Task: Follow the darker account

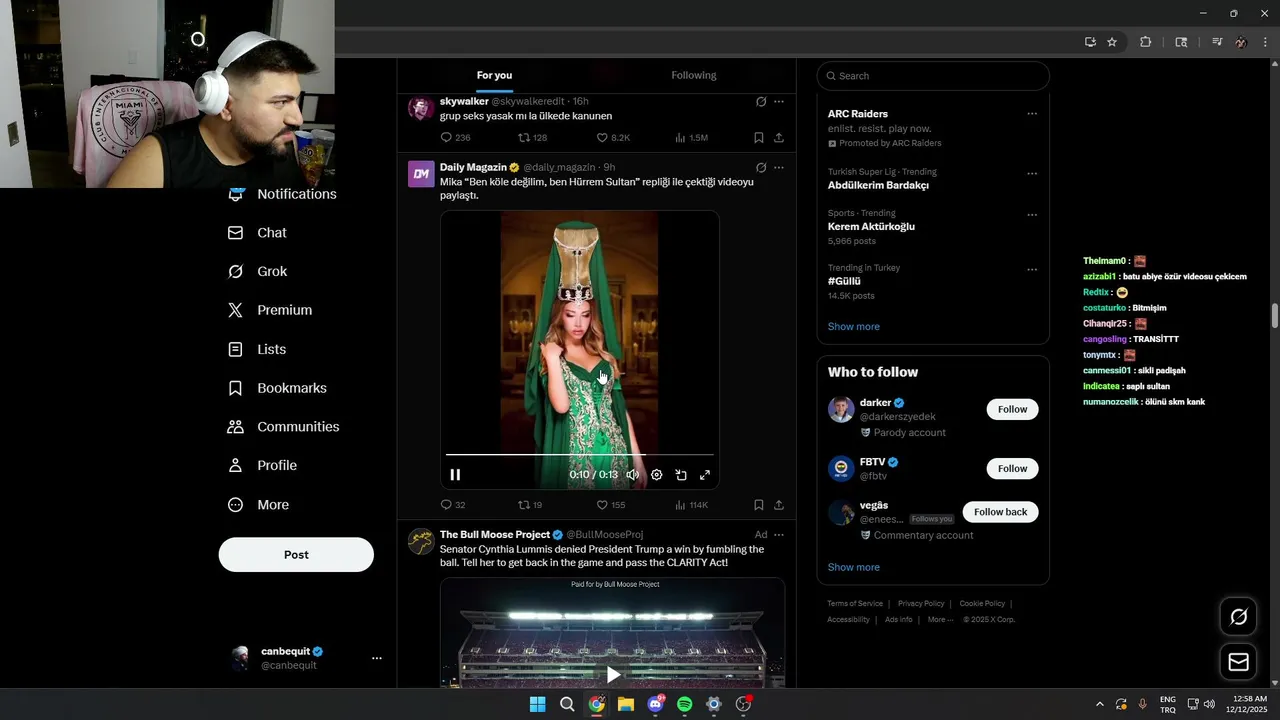Action: [x=1012, y=409]
